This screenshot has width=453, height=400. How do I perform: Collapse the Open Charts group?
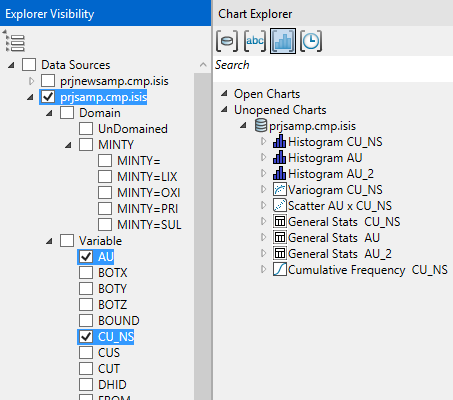225,93
